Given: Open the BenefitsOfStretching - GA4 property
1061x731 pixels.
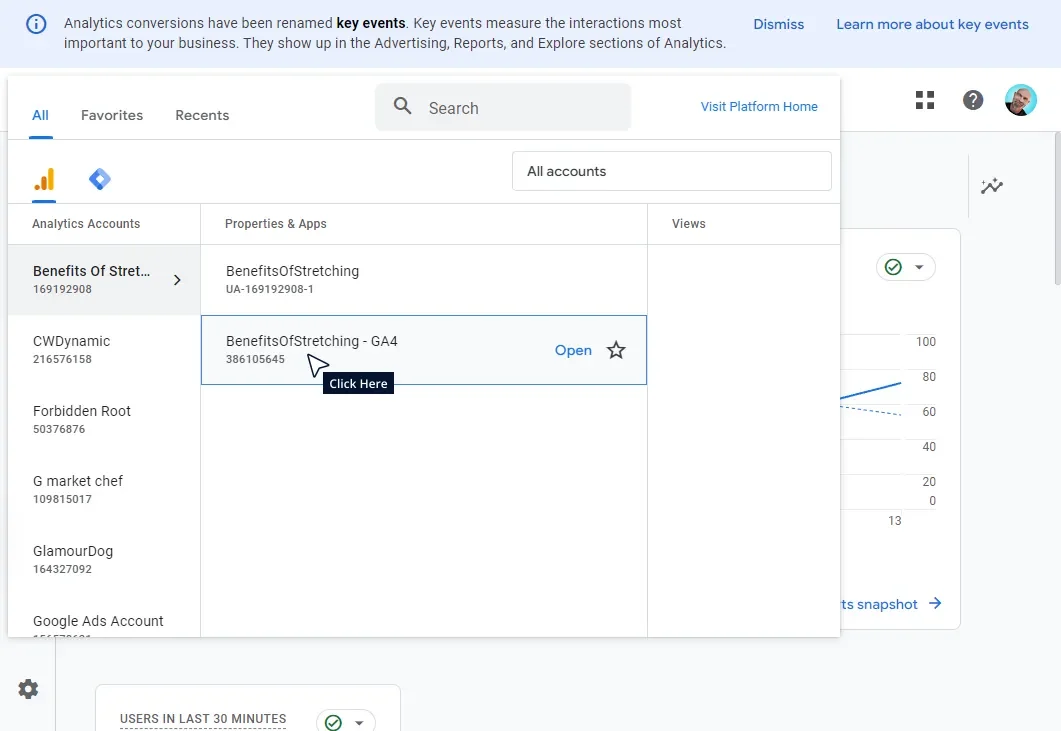Looking at the screenshot, I should tap(573, 350).
